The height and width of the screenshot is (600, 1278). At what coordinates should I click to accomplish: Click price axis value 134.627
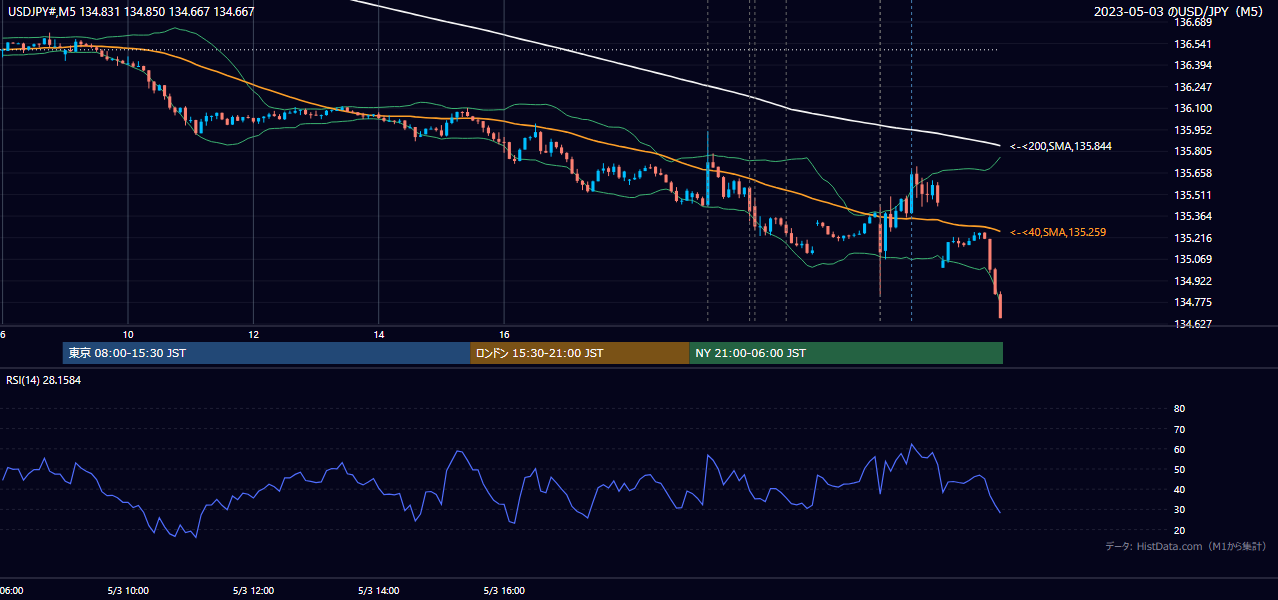tap(1193, 324)
